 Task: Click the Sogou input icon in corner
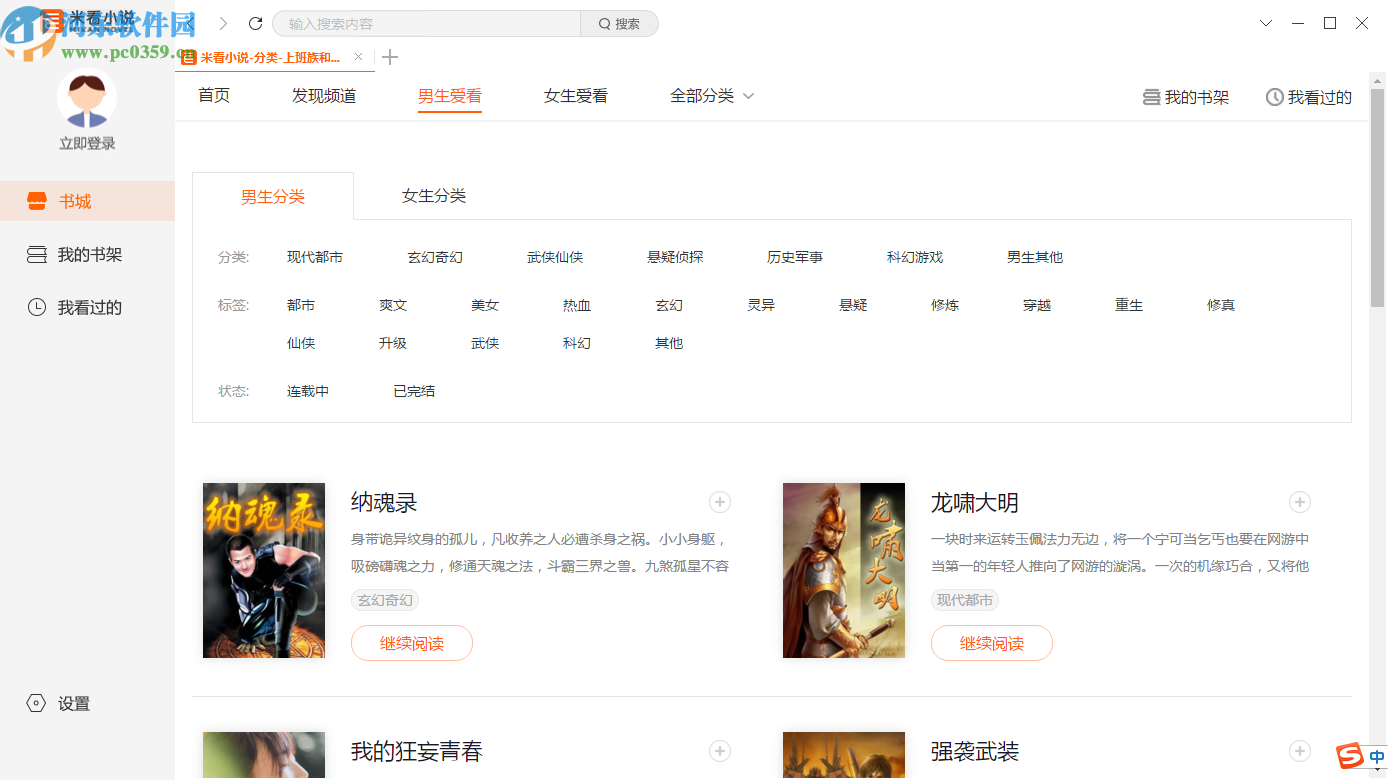tap(1352, 758)
